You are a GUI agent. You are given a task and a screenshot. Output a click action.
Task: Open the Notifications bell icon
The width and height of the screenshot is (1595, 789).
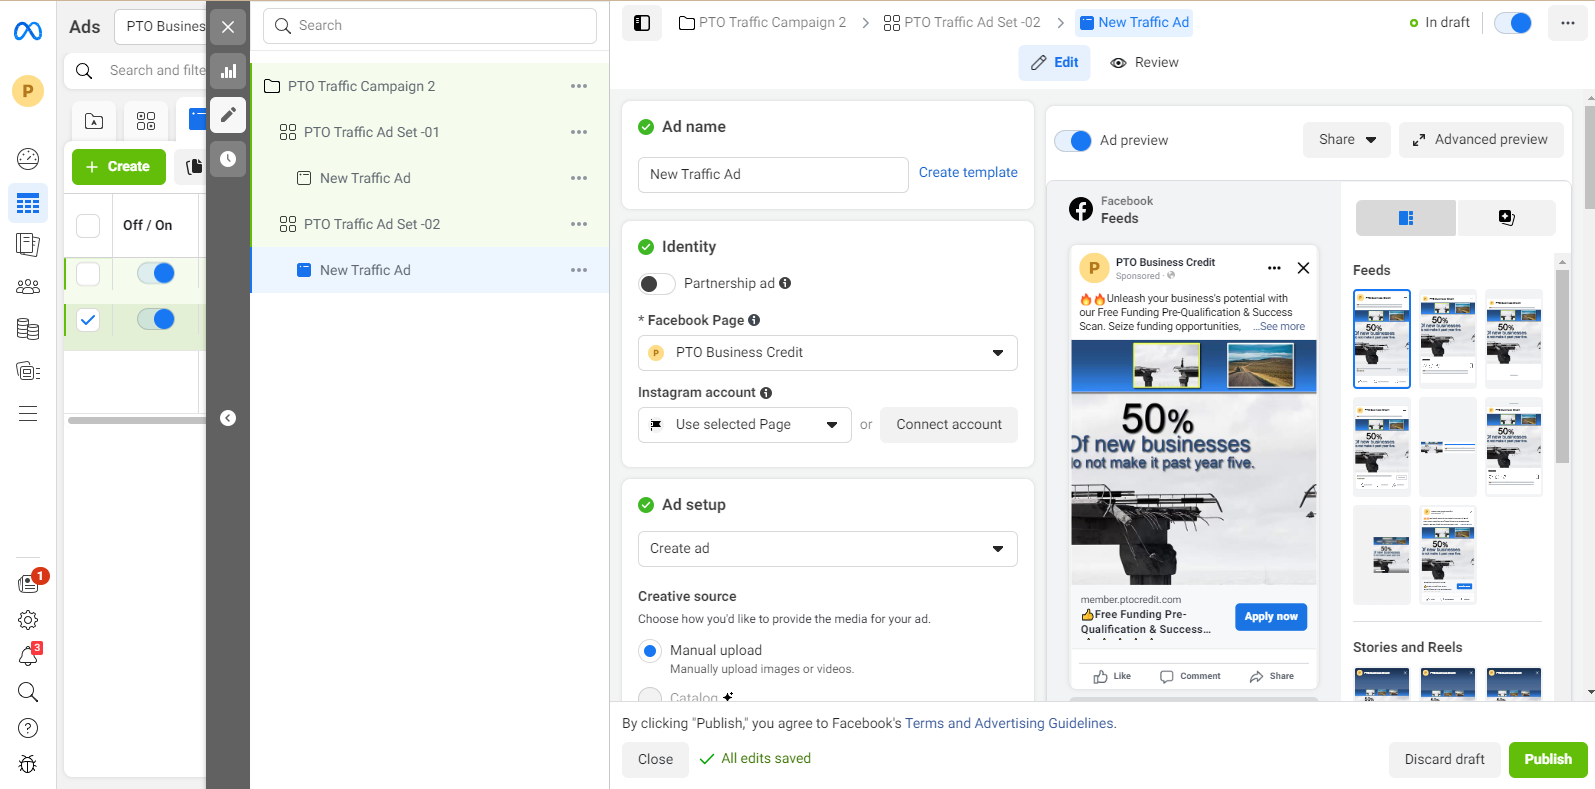(x=28, y=656)
